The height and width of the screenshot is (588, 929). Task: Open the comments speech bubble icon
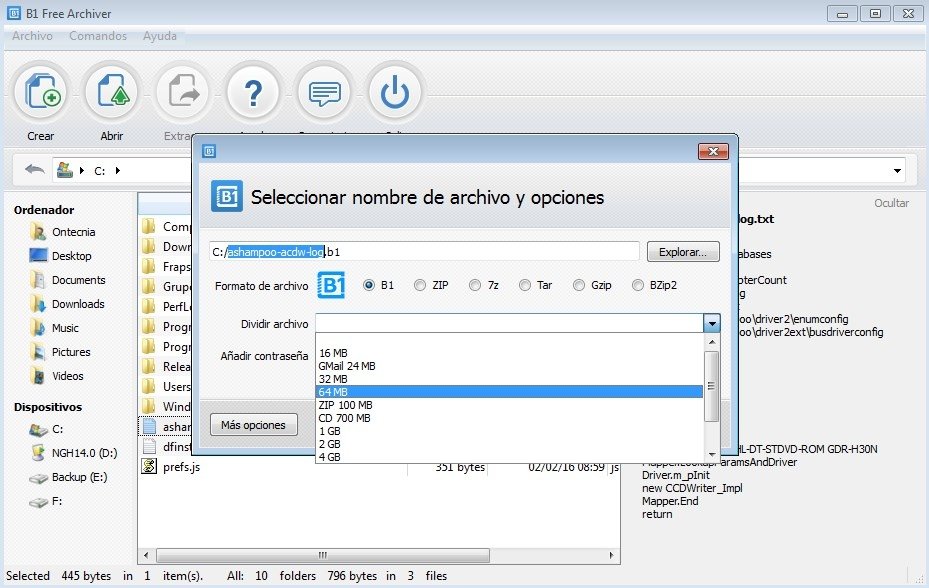pos(324,92)
